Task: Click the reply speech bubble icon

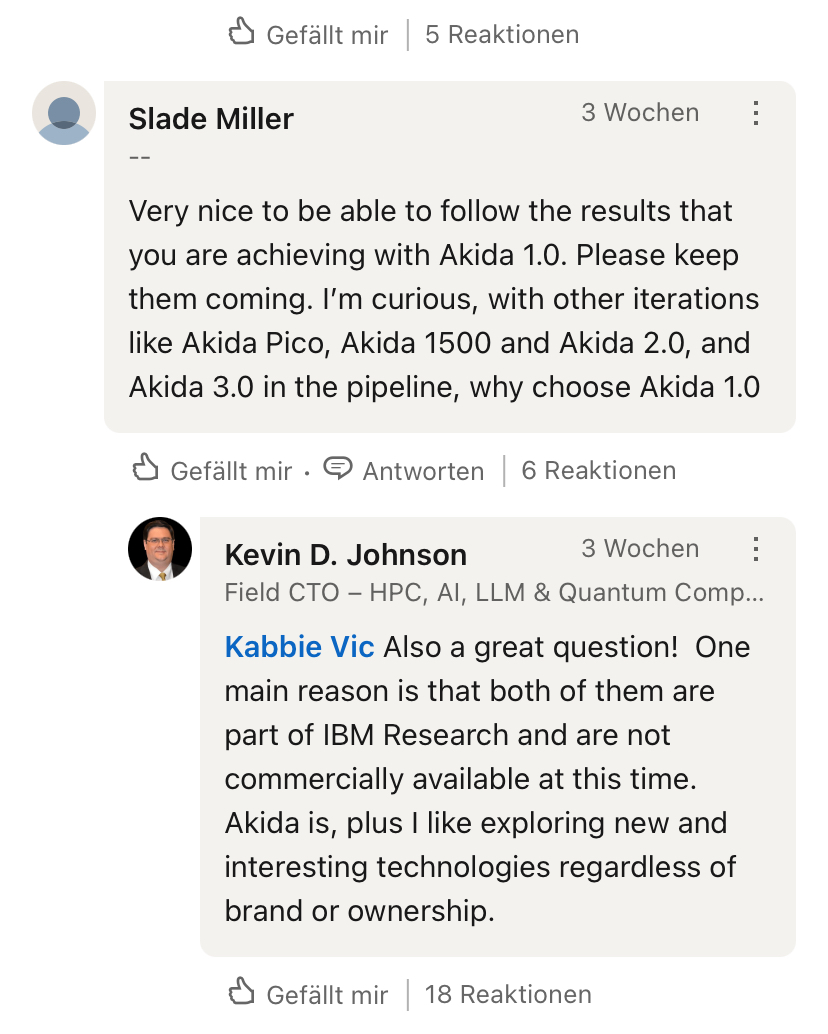Action: click(x=339, y=469)
